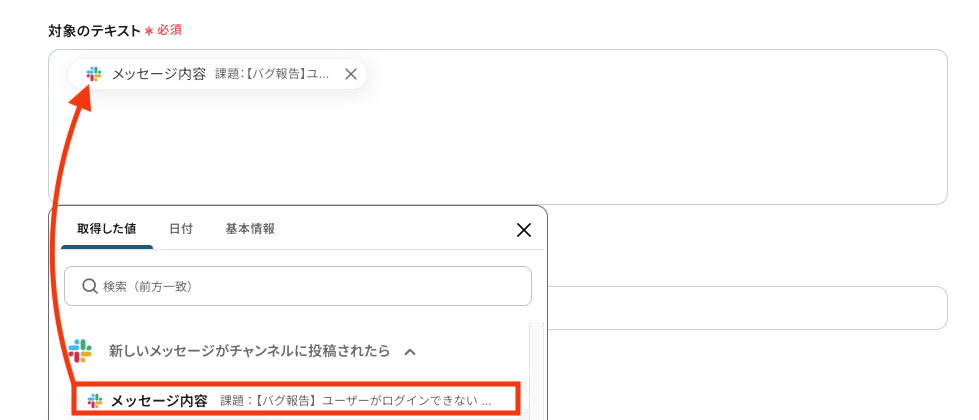Image resolution: width=979 pixels, height=420 pixels.
Task: Close the 取得した値 popup panel
Action: pyautogui.click(x=523, y=230)
